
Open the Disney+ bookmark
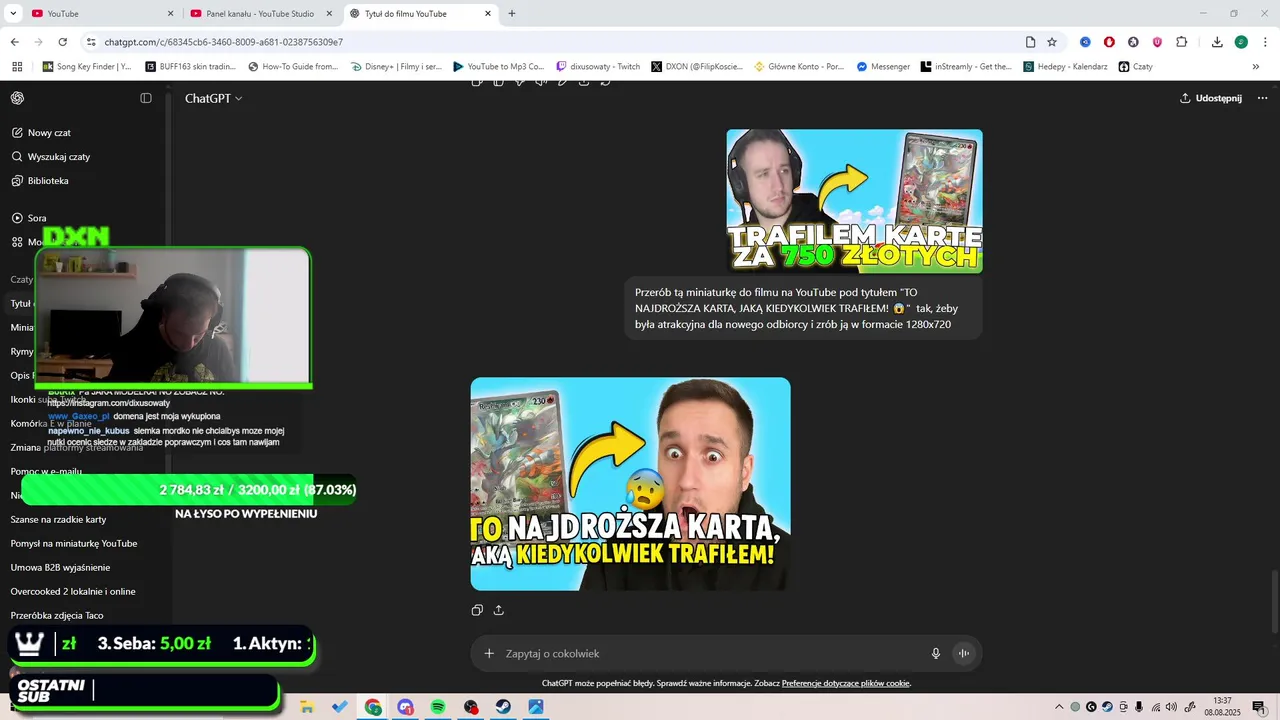point(396,67)
